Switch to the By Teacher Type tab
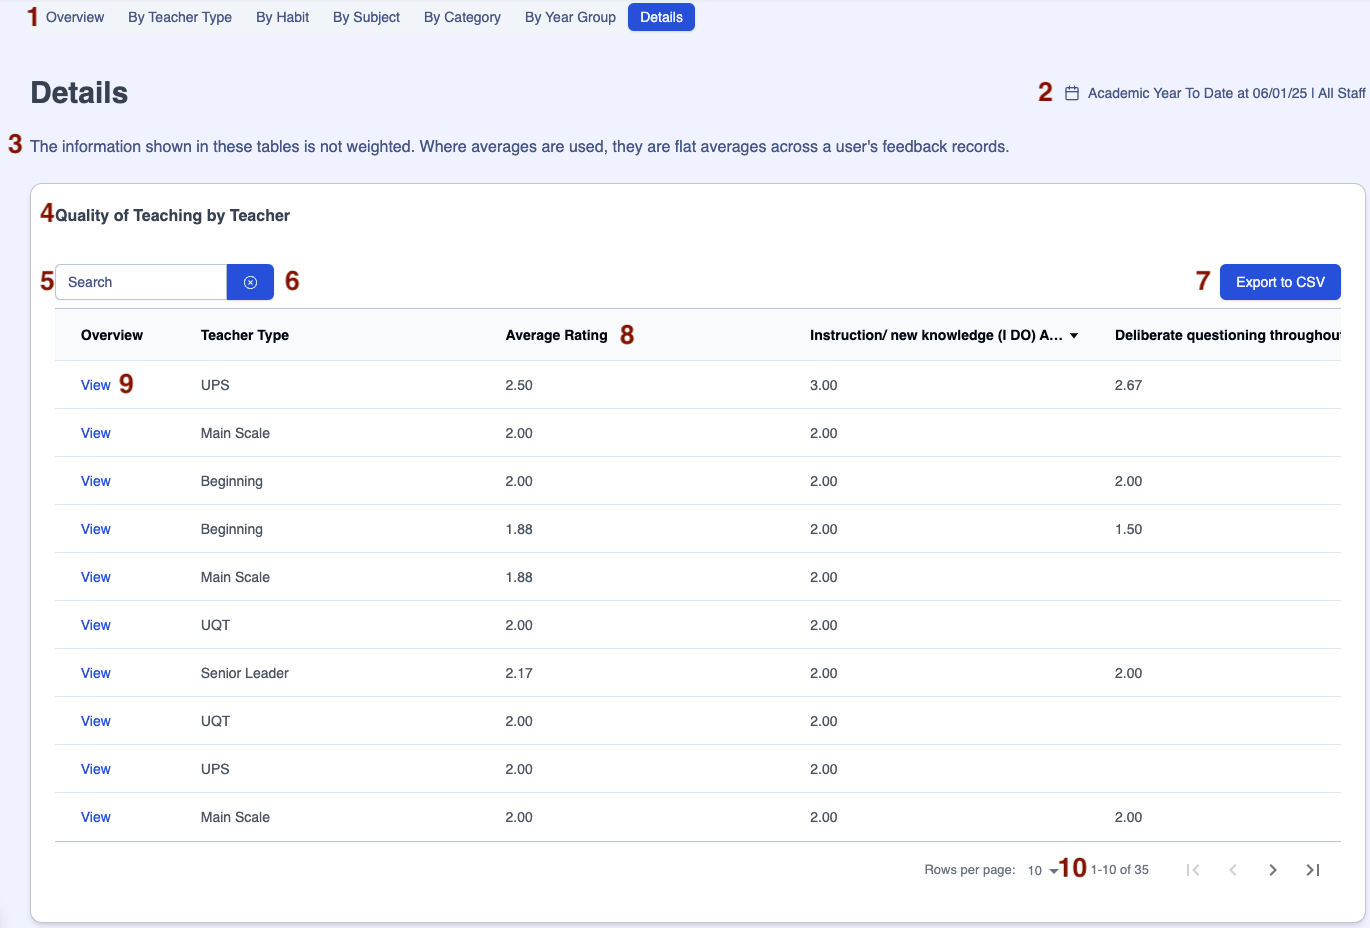Image resolution: width=1370 pixels, height=928 pixels. [x=180, y=17]
